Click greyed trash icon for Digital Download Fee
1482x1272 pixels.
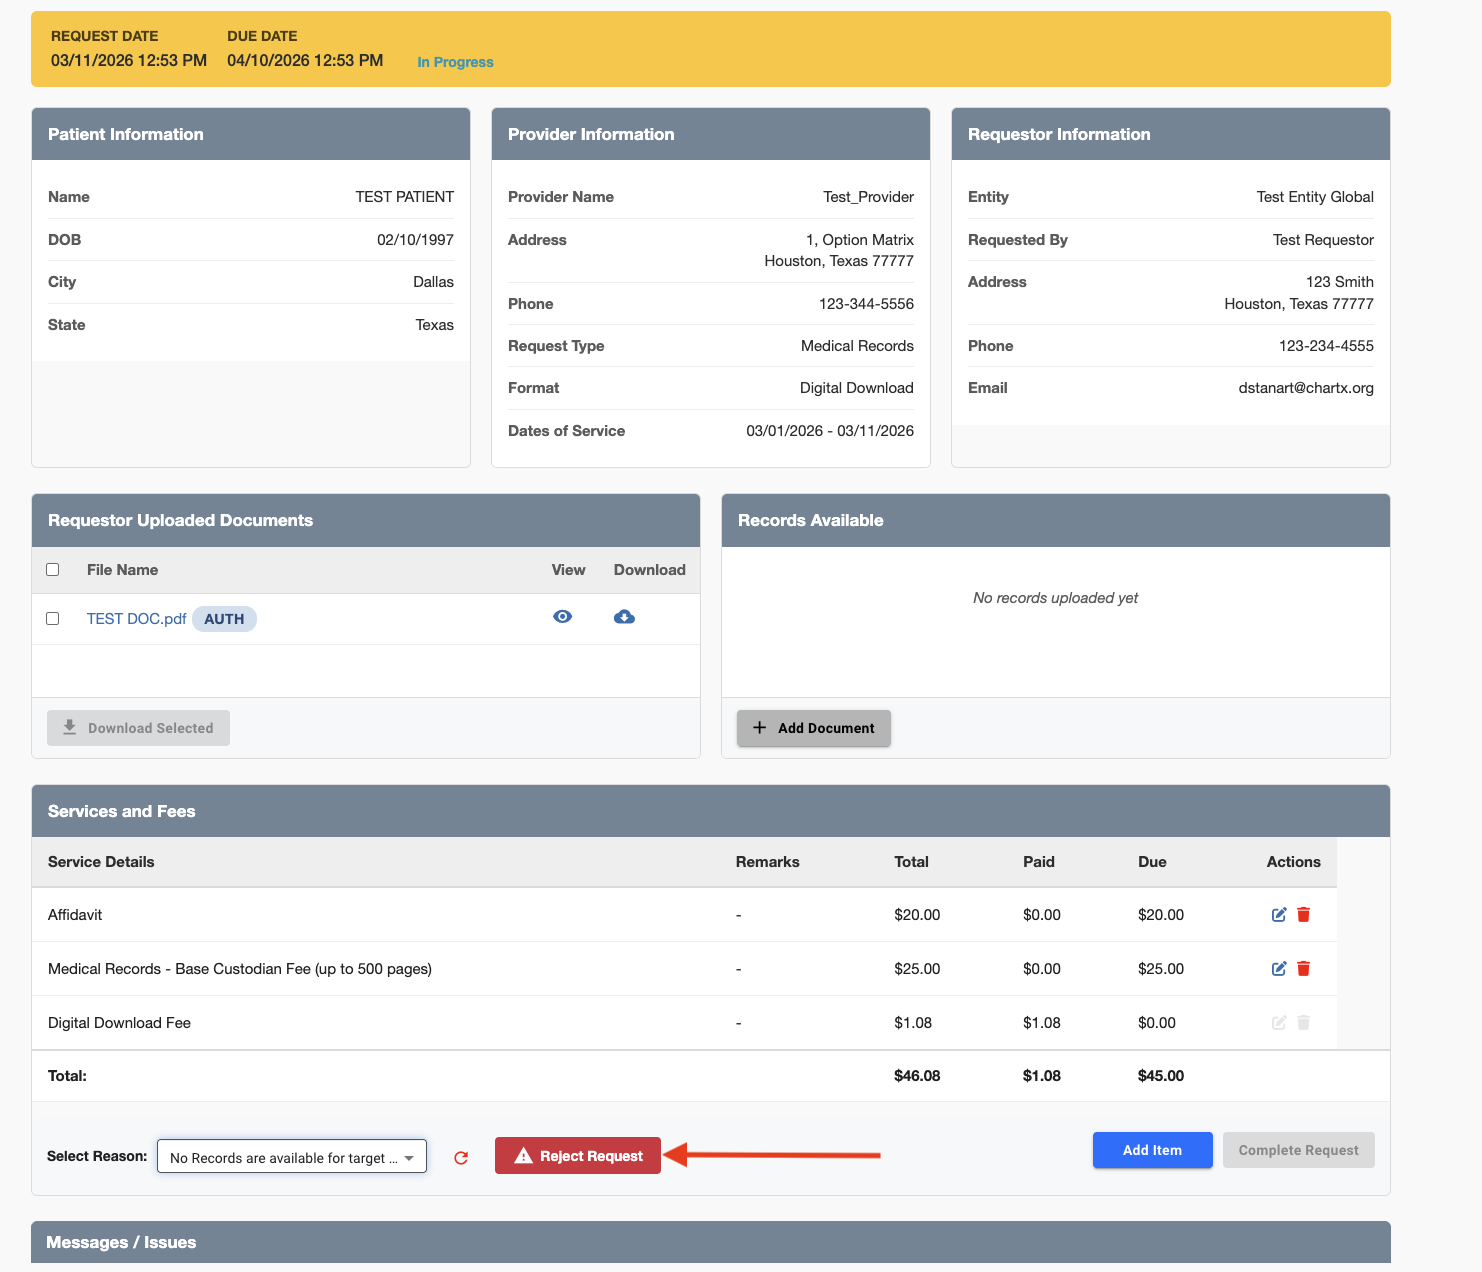(1303, 1023)
